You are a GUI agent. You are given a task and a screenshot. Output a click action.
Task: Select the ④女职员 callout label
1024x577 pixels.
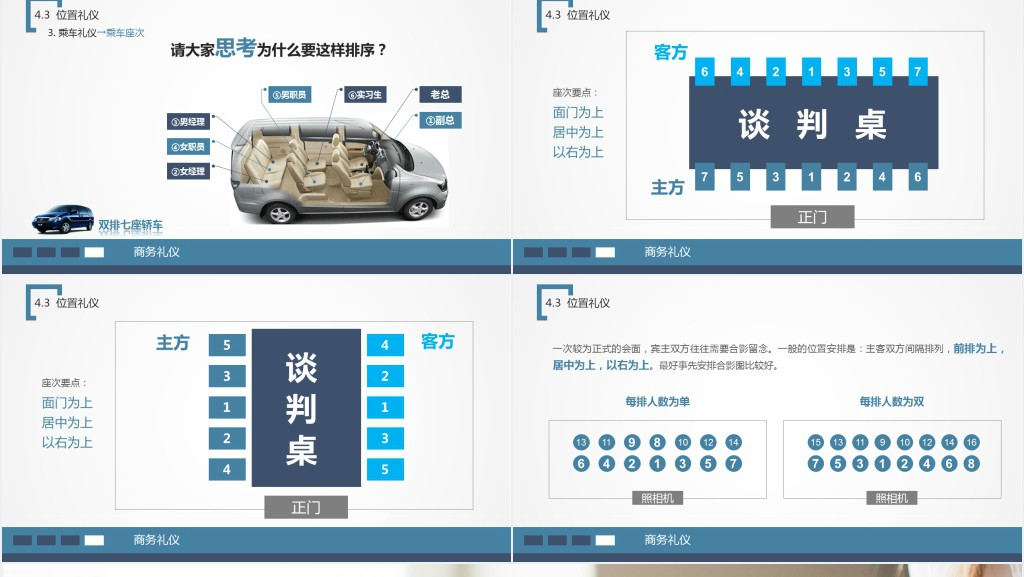[x=188, y=147]
